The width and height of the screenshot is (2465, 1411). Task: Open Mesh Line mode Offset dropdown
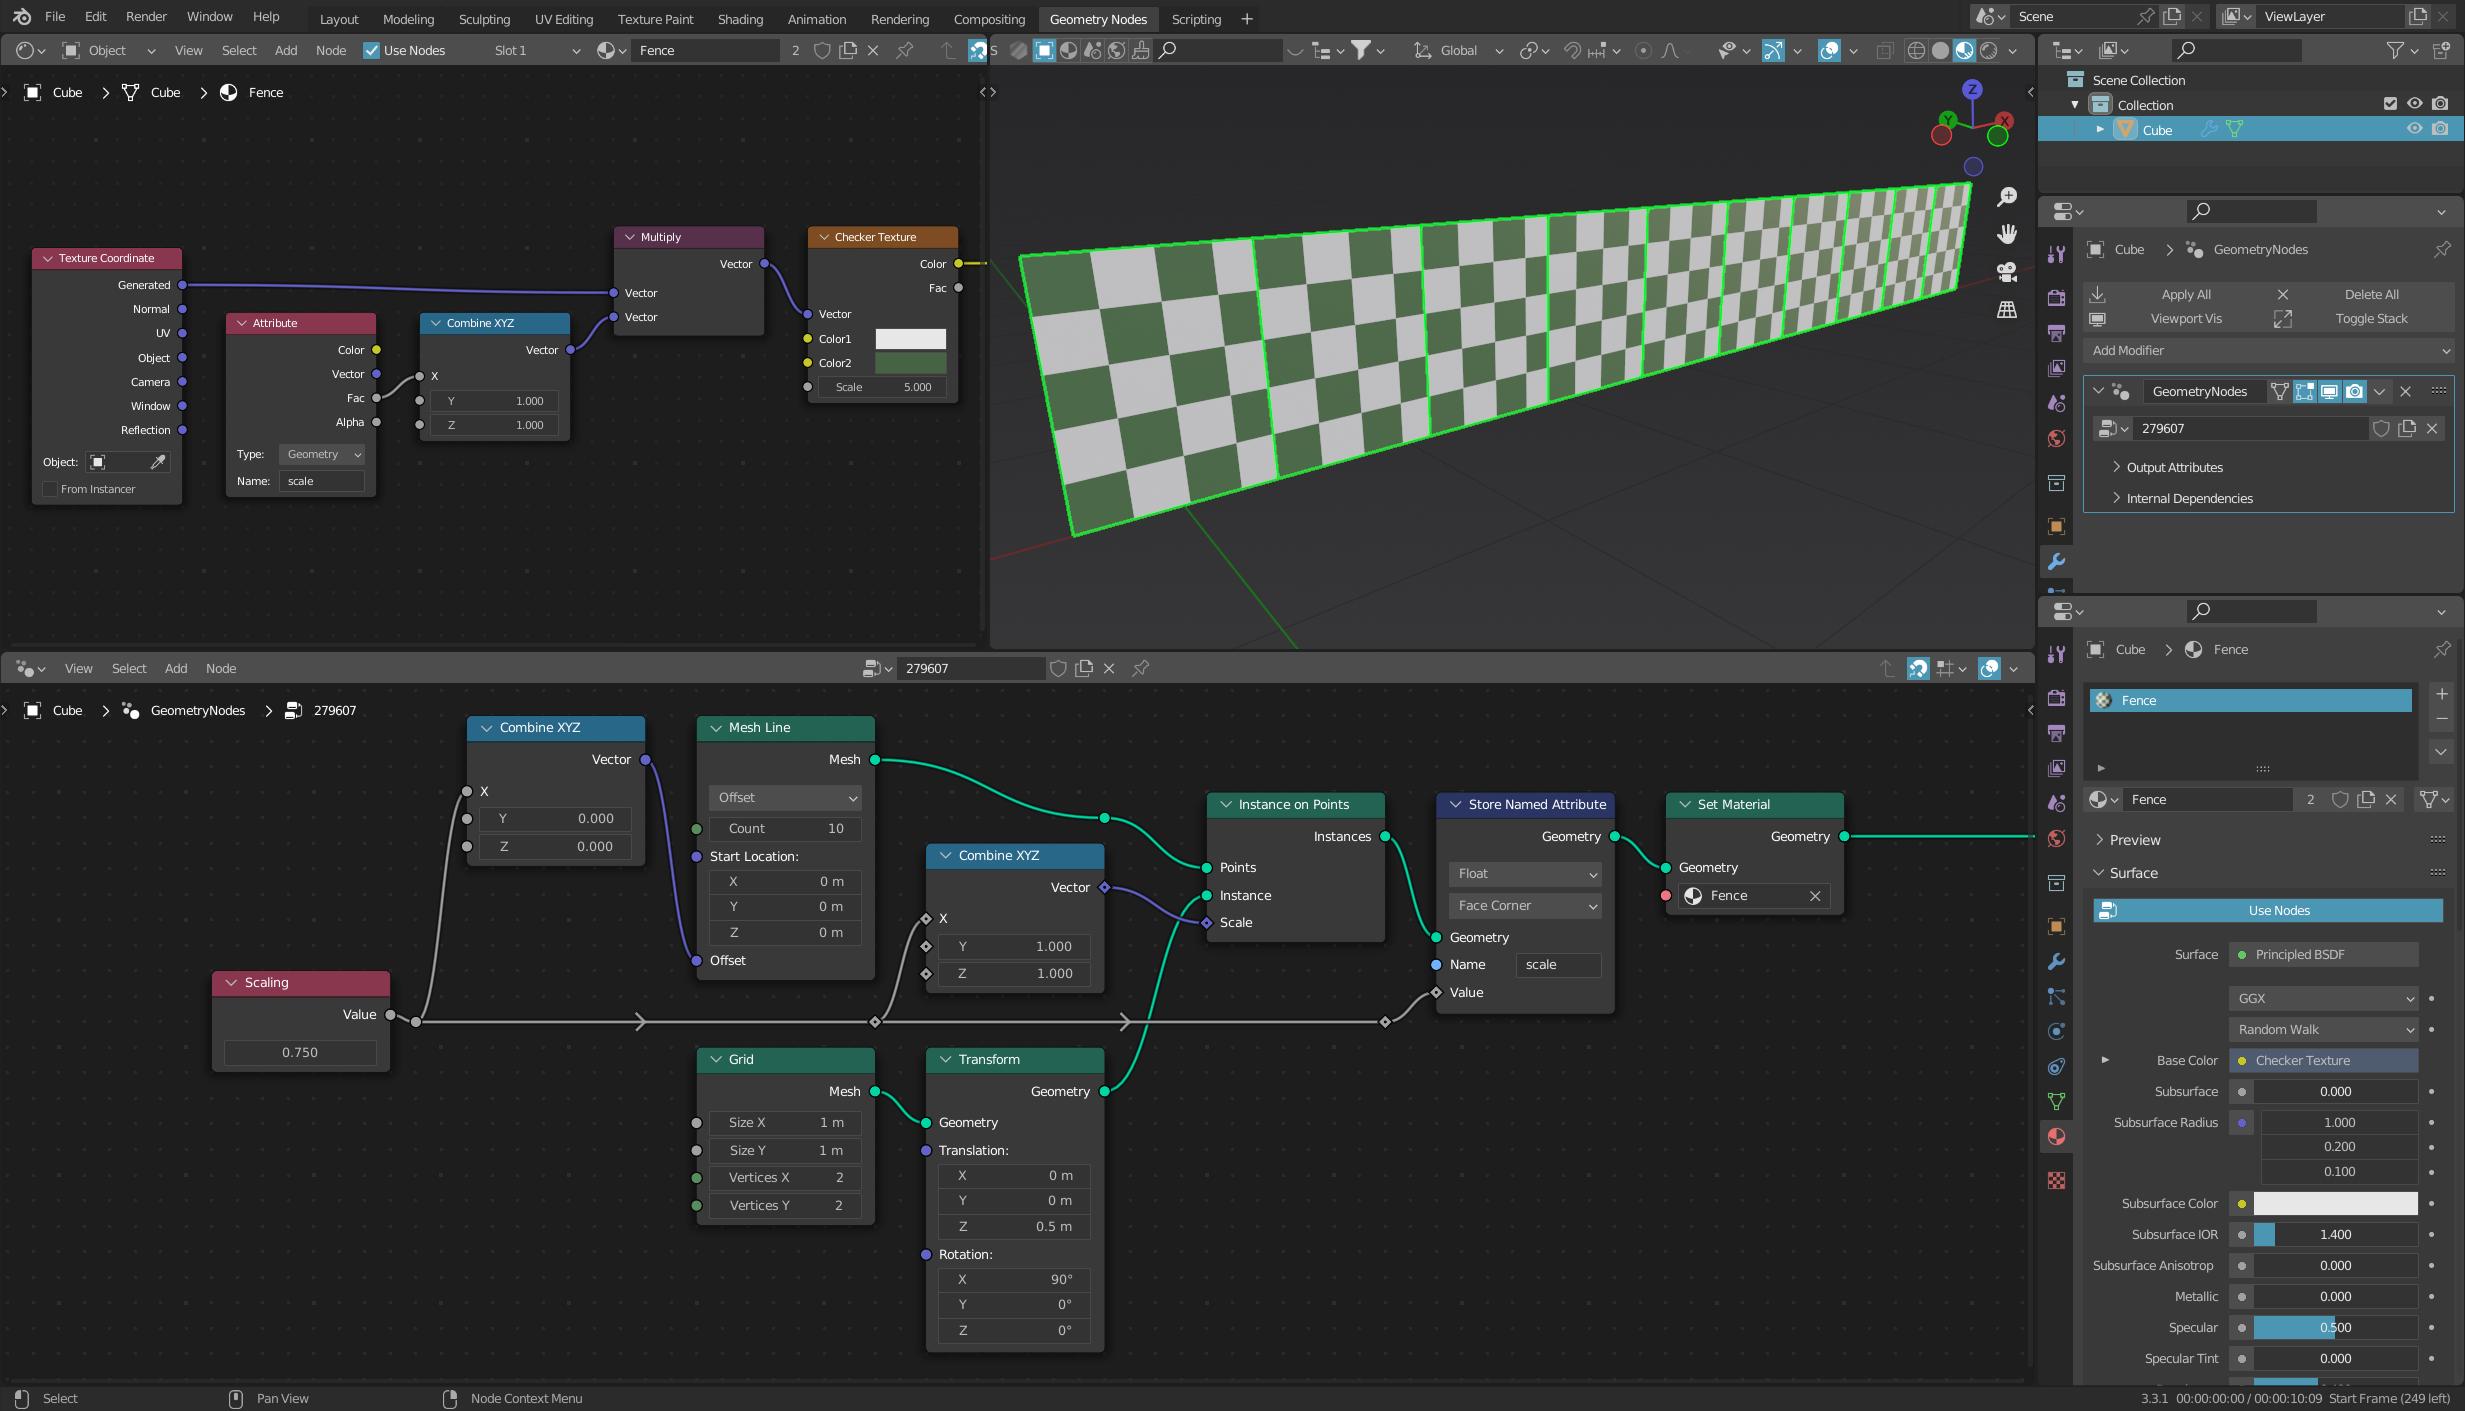click(x=785, y=797)
